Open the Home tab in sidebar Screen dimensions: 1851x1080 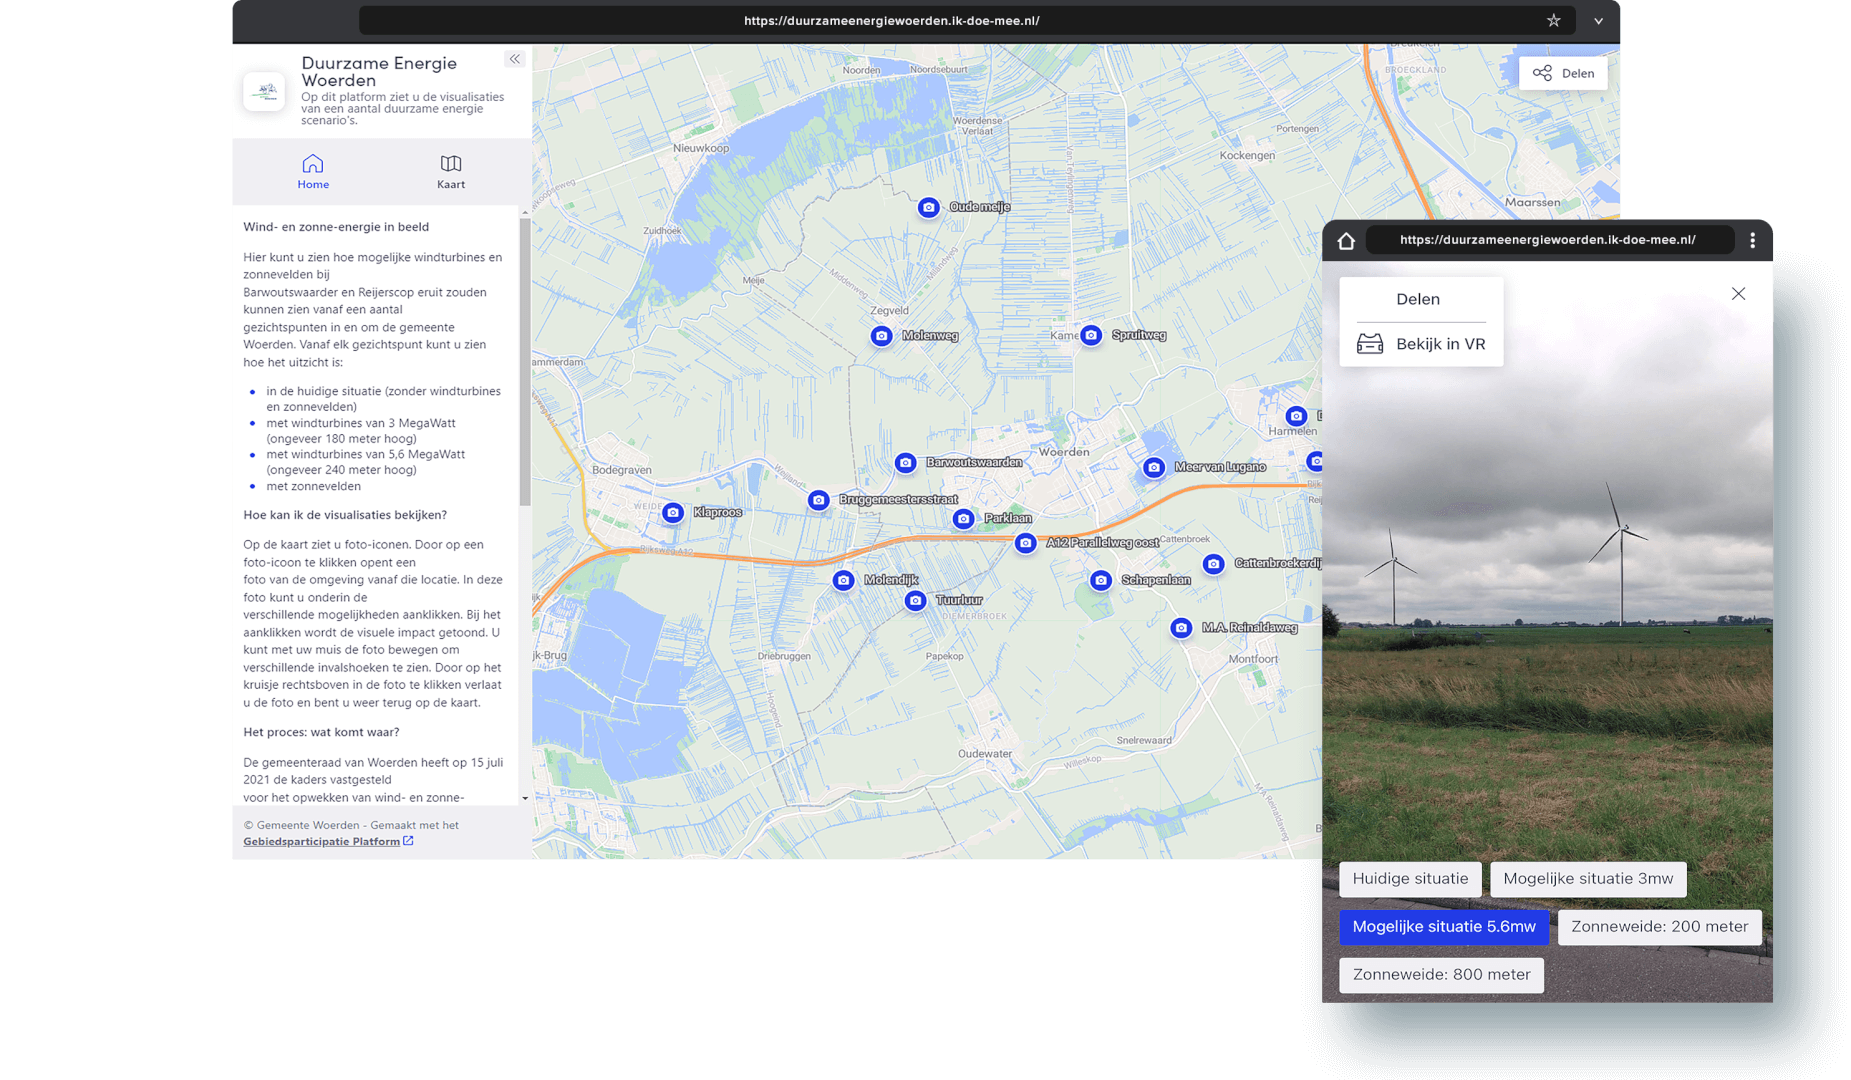click(x=313, y=171)
